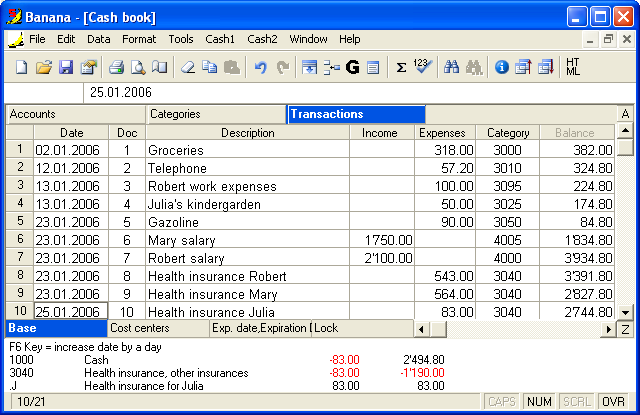Switch to the Accounts tab
This screenshot has height=415, width=640.
[75, 114]
